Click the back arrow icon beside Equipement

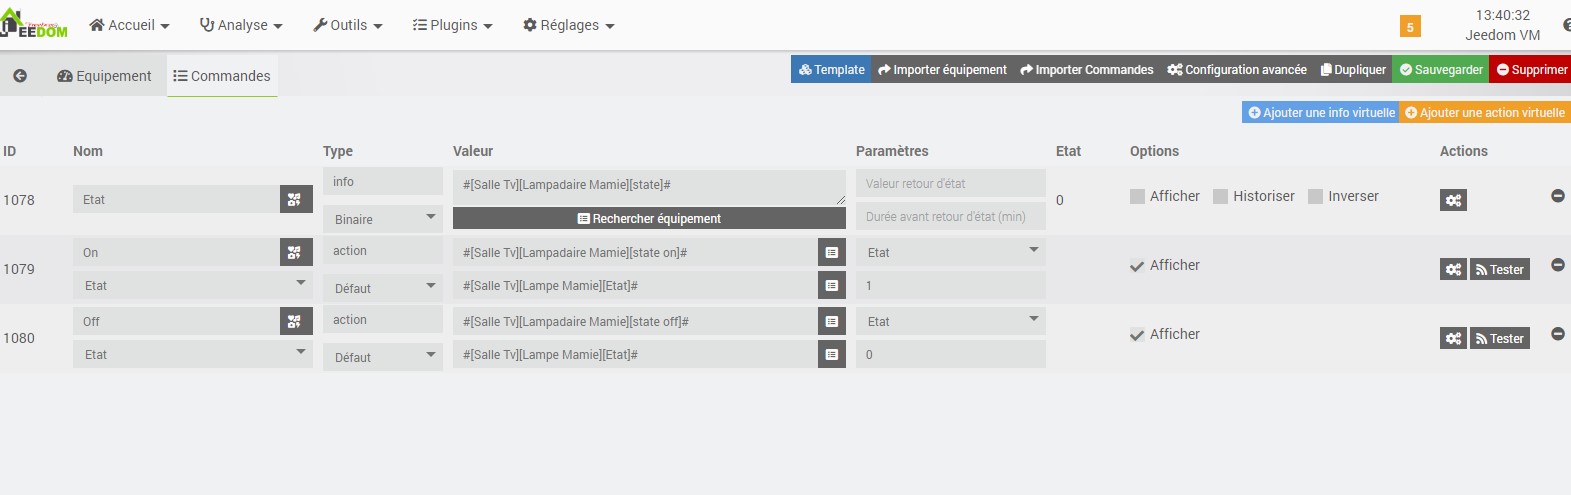(x=20, y=76)
